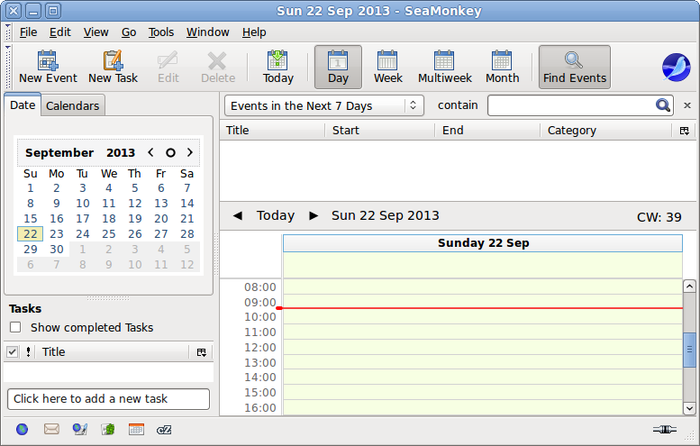Open the View menu
This screenshot has width=700, height=446.
click(96, 32)
